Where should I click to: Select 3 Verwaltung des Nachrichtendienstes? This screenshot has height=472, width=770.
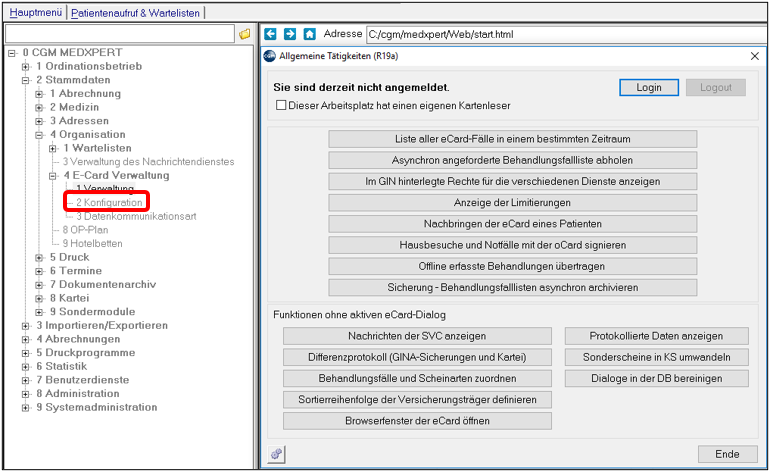coord(148,162)
